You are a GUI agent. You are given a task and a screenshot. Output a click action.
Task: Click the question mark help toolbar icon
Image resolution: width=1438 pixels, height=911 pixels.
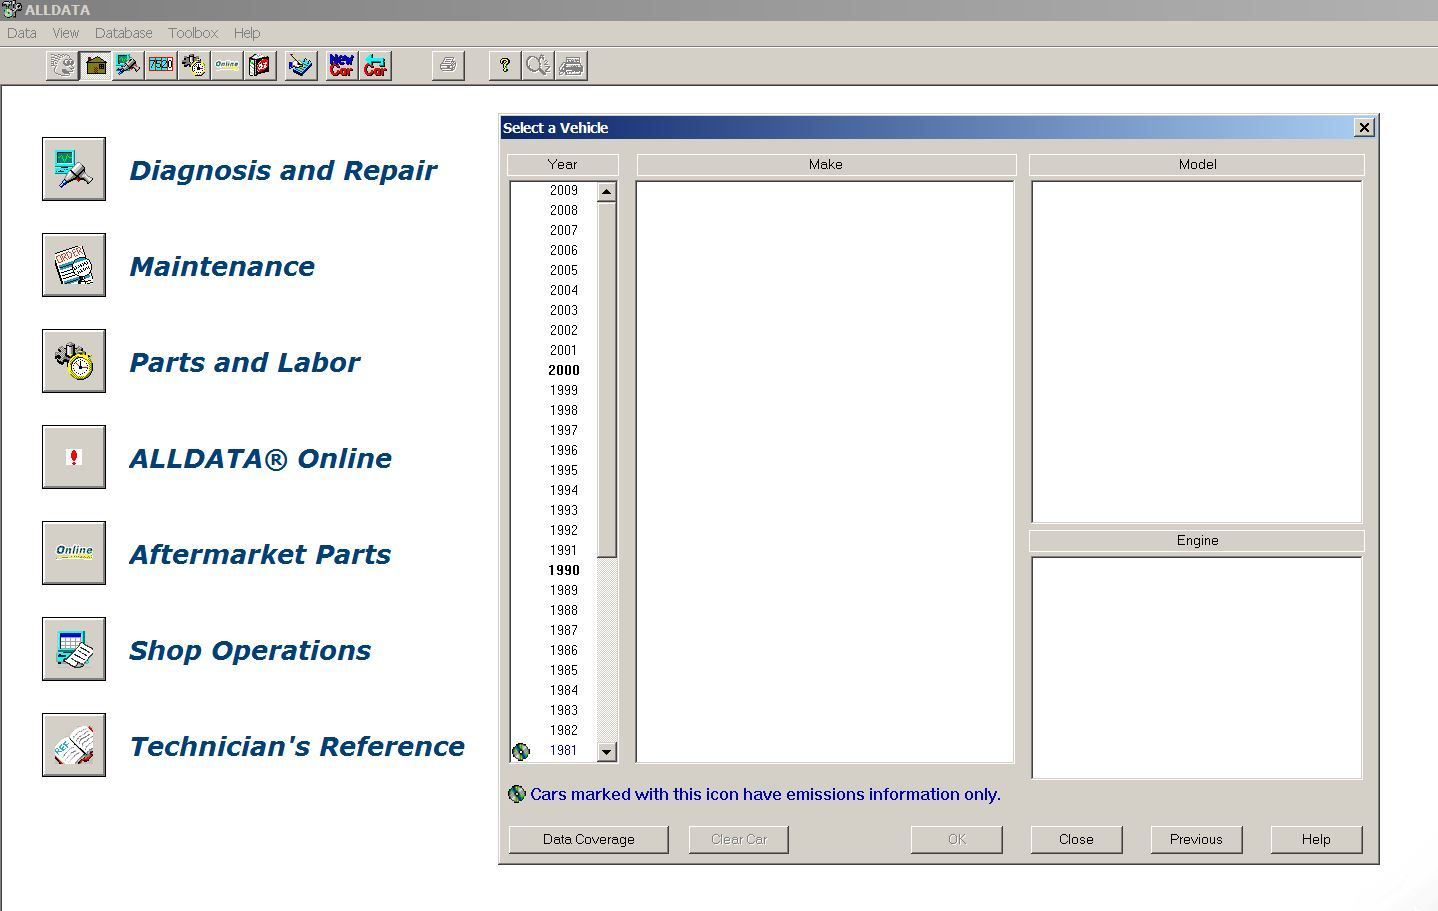[x=505, y=66]
